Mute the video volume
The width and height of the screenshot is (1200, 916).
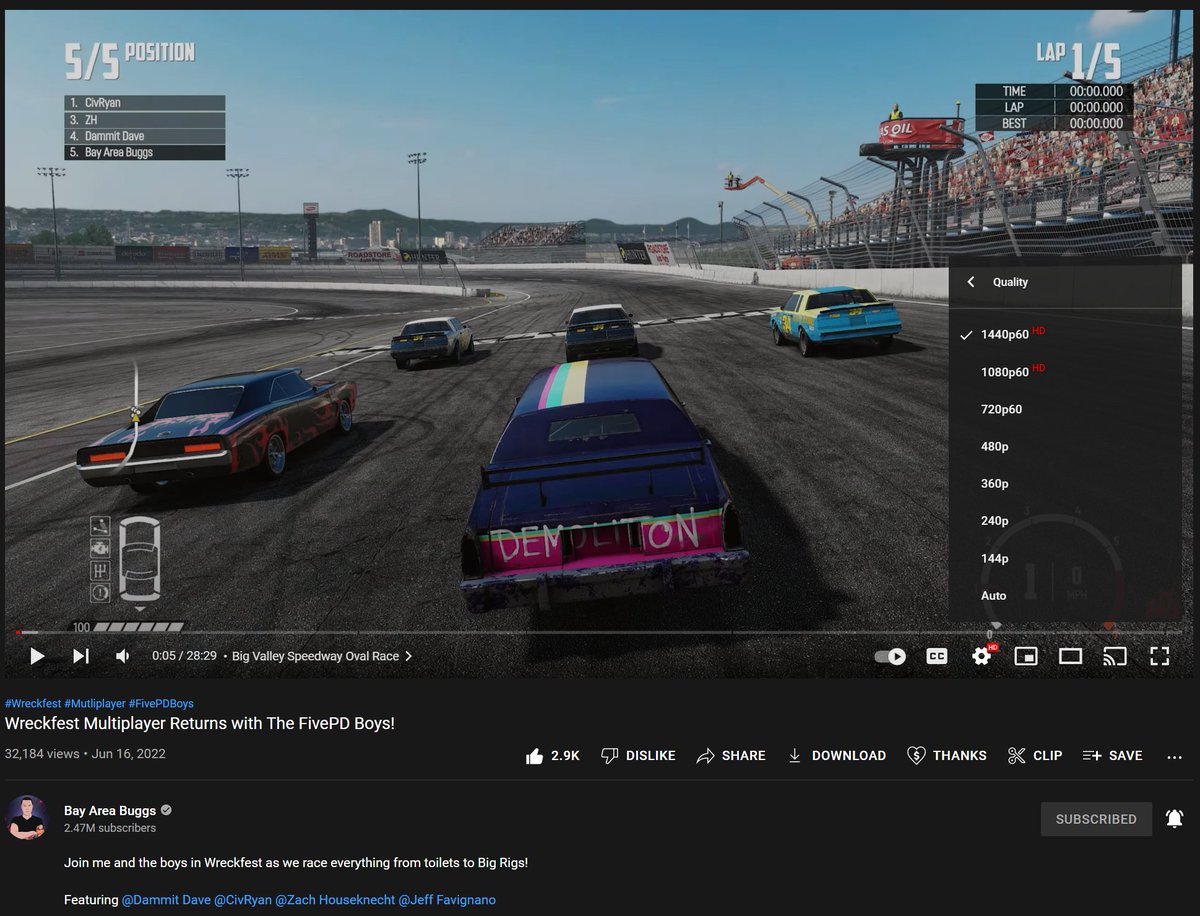[123, 656]
